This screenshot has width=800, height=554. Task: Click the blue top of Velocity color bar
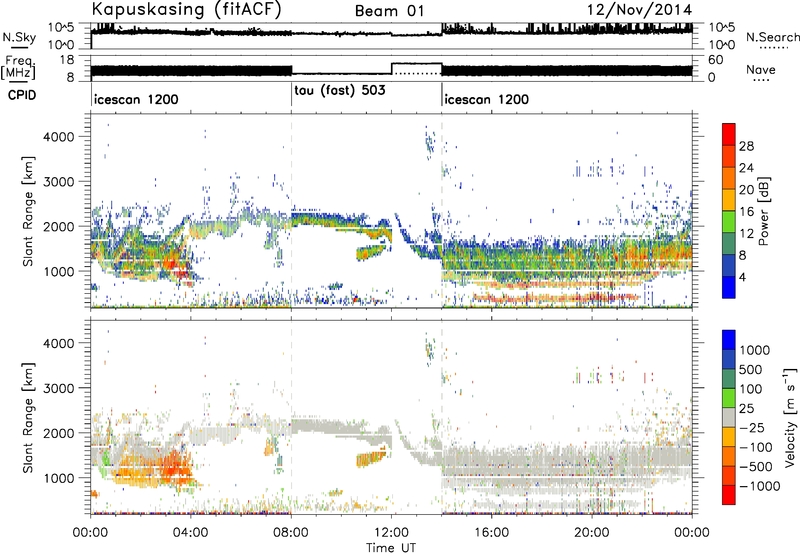tap(729, 340)
